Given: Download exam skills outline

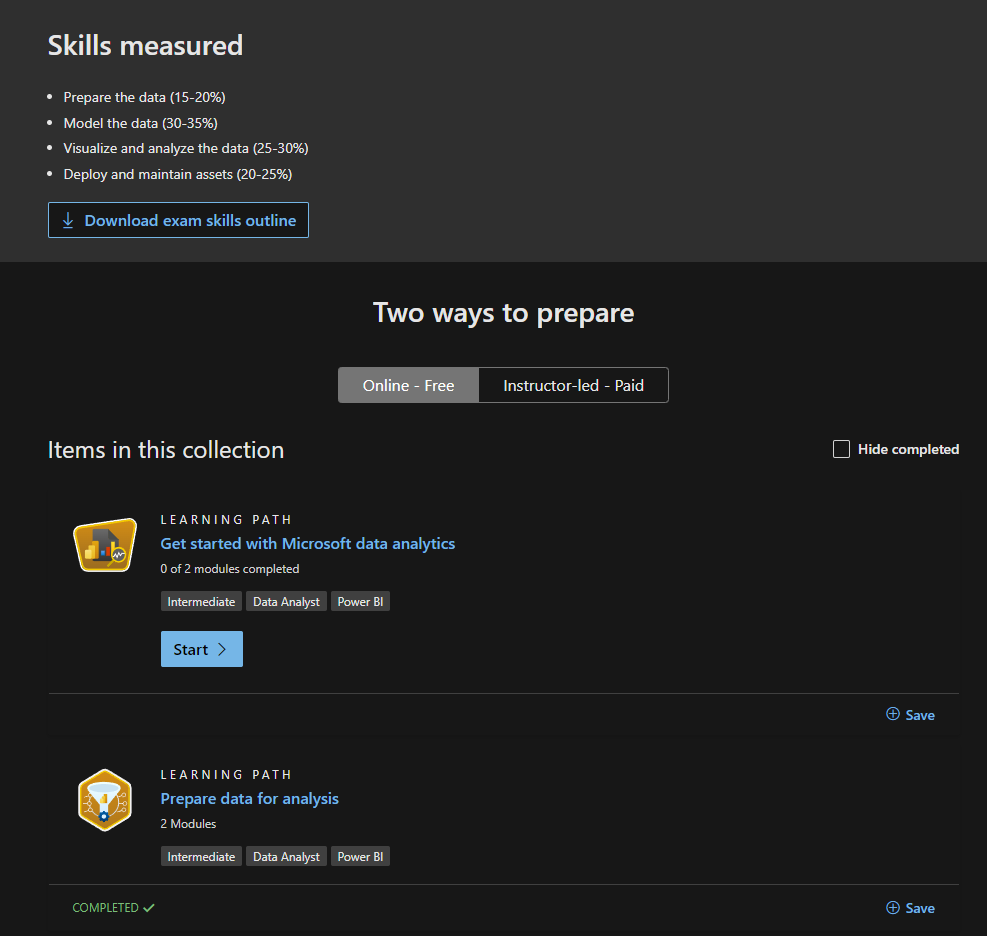Looking at the screenshot, I should pyautogui.click(x=178, y=220).
